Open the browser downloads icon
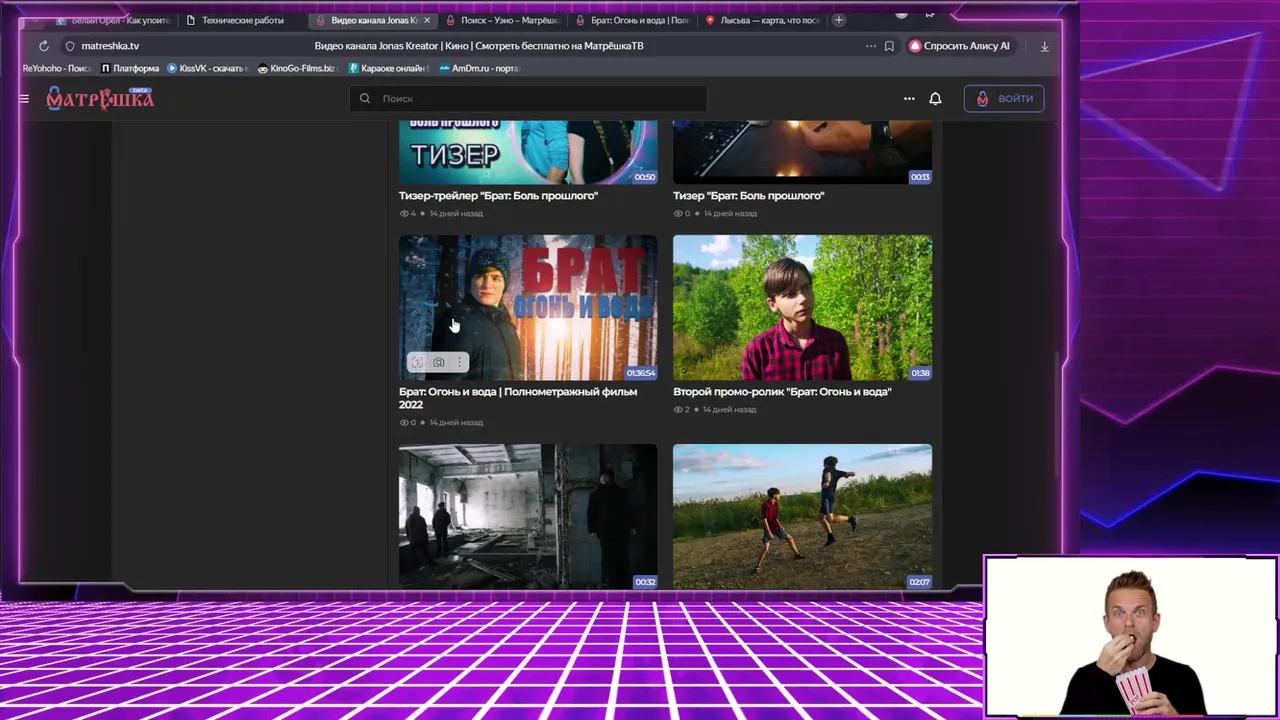 (x=1044, y=46)
